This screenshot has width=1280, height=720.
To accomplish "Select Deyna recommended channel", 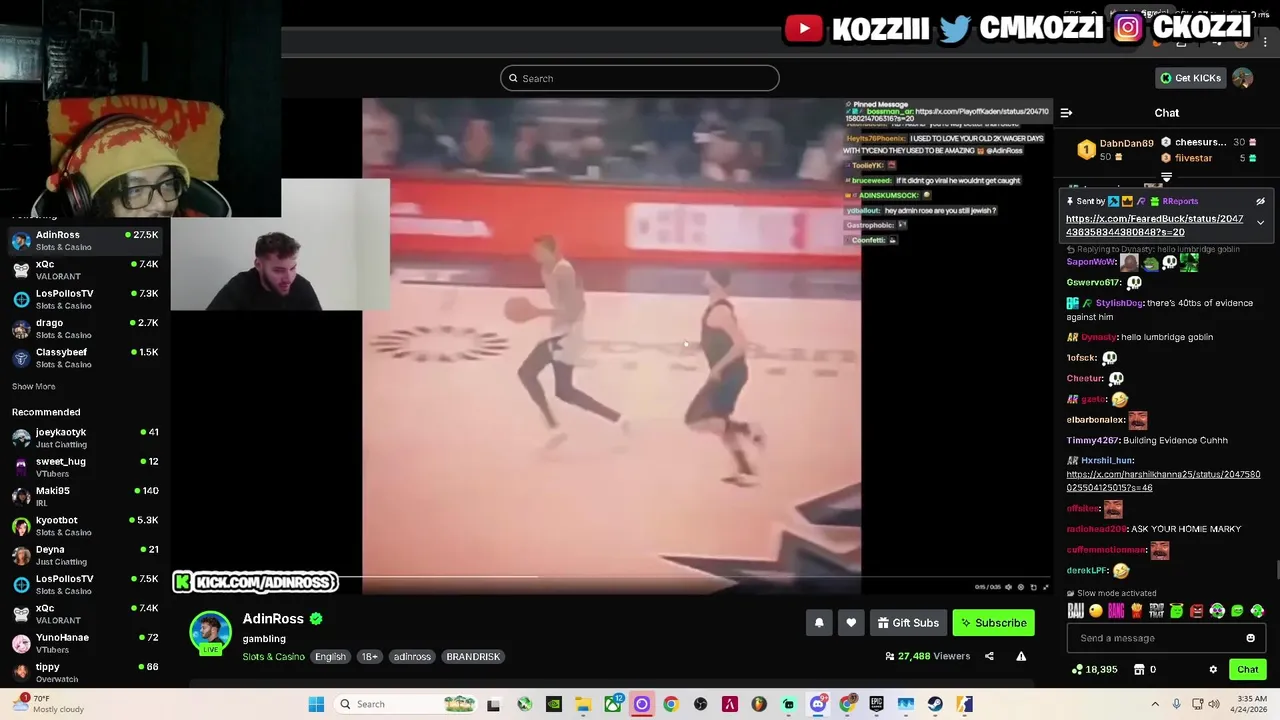I will [x=85, y=555].
